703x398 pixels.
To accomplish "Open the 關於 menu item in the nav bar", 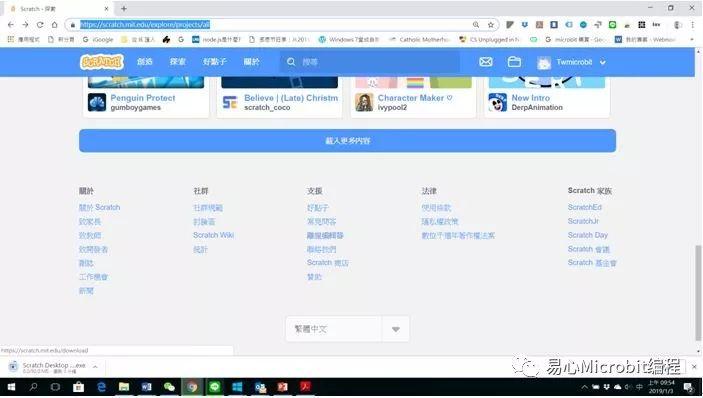I will point(252,62).
